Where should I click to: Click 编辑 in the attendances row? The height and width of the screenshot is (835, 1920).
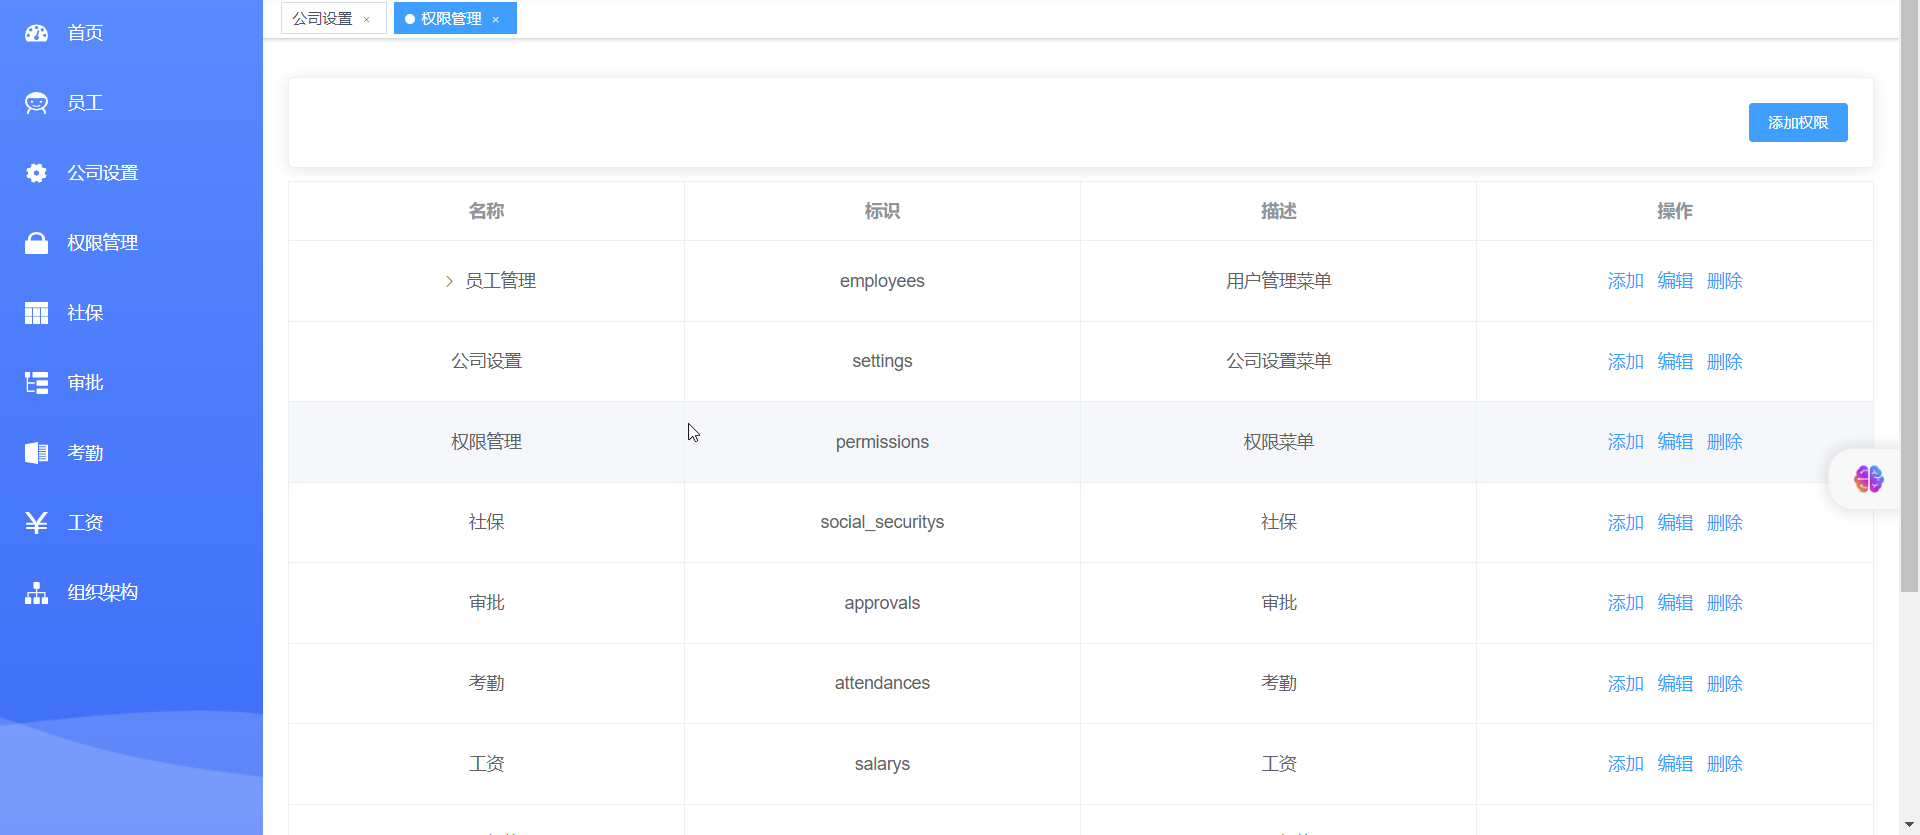coord(1675,684)
